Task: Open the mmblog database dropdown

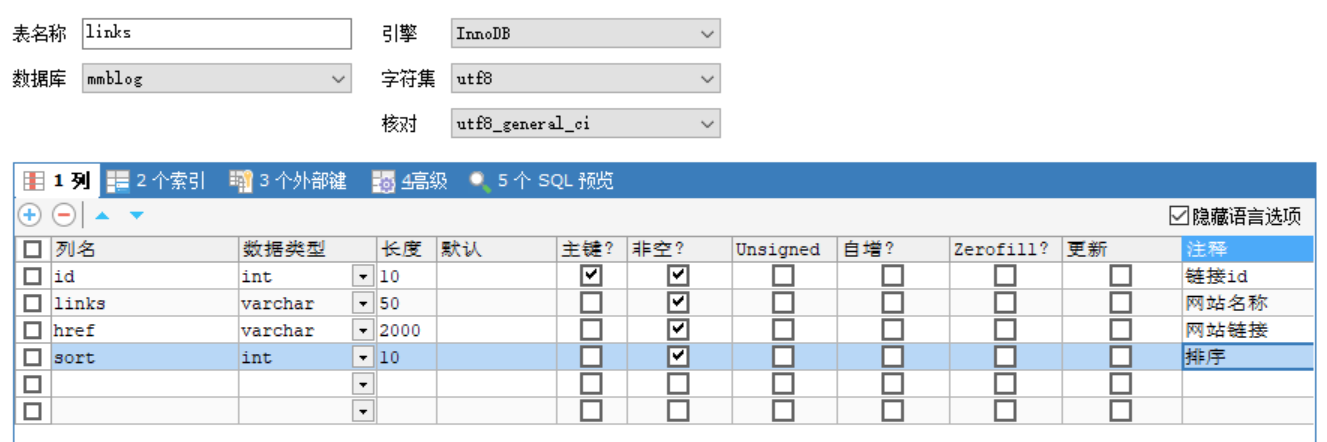Action: [x=339, y=78]
